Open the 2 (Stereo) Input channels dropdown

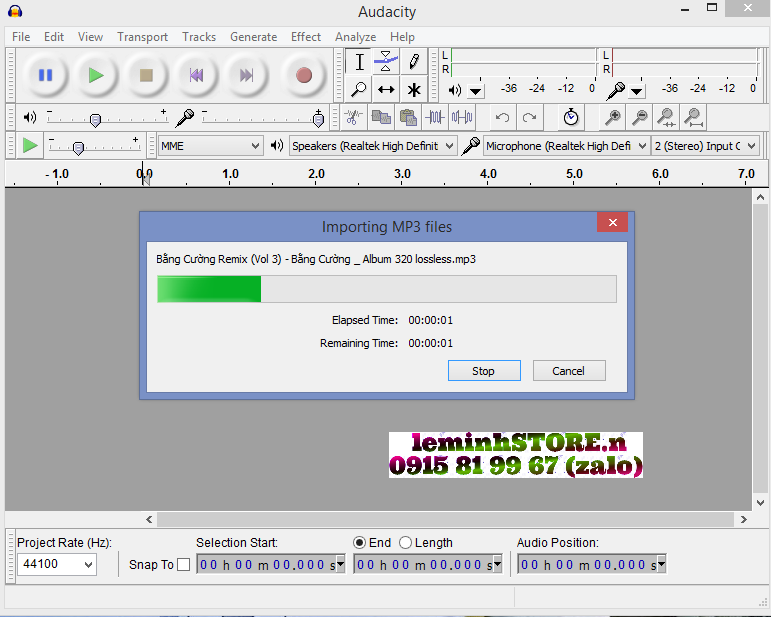(705, 146)
